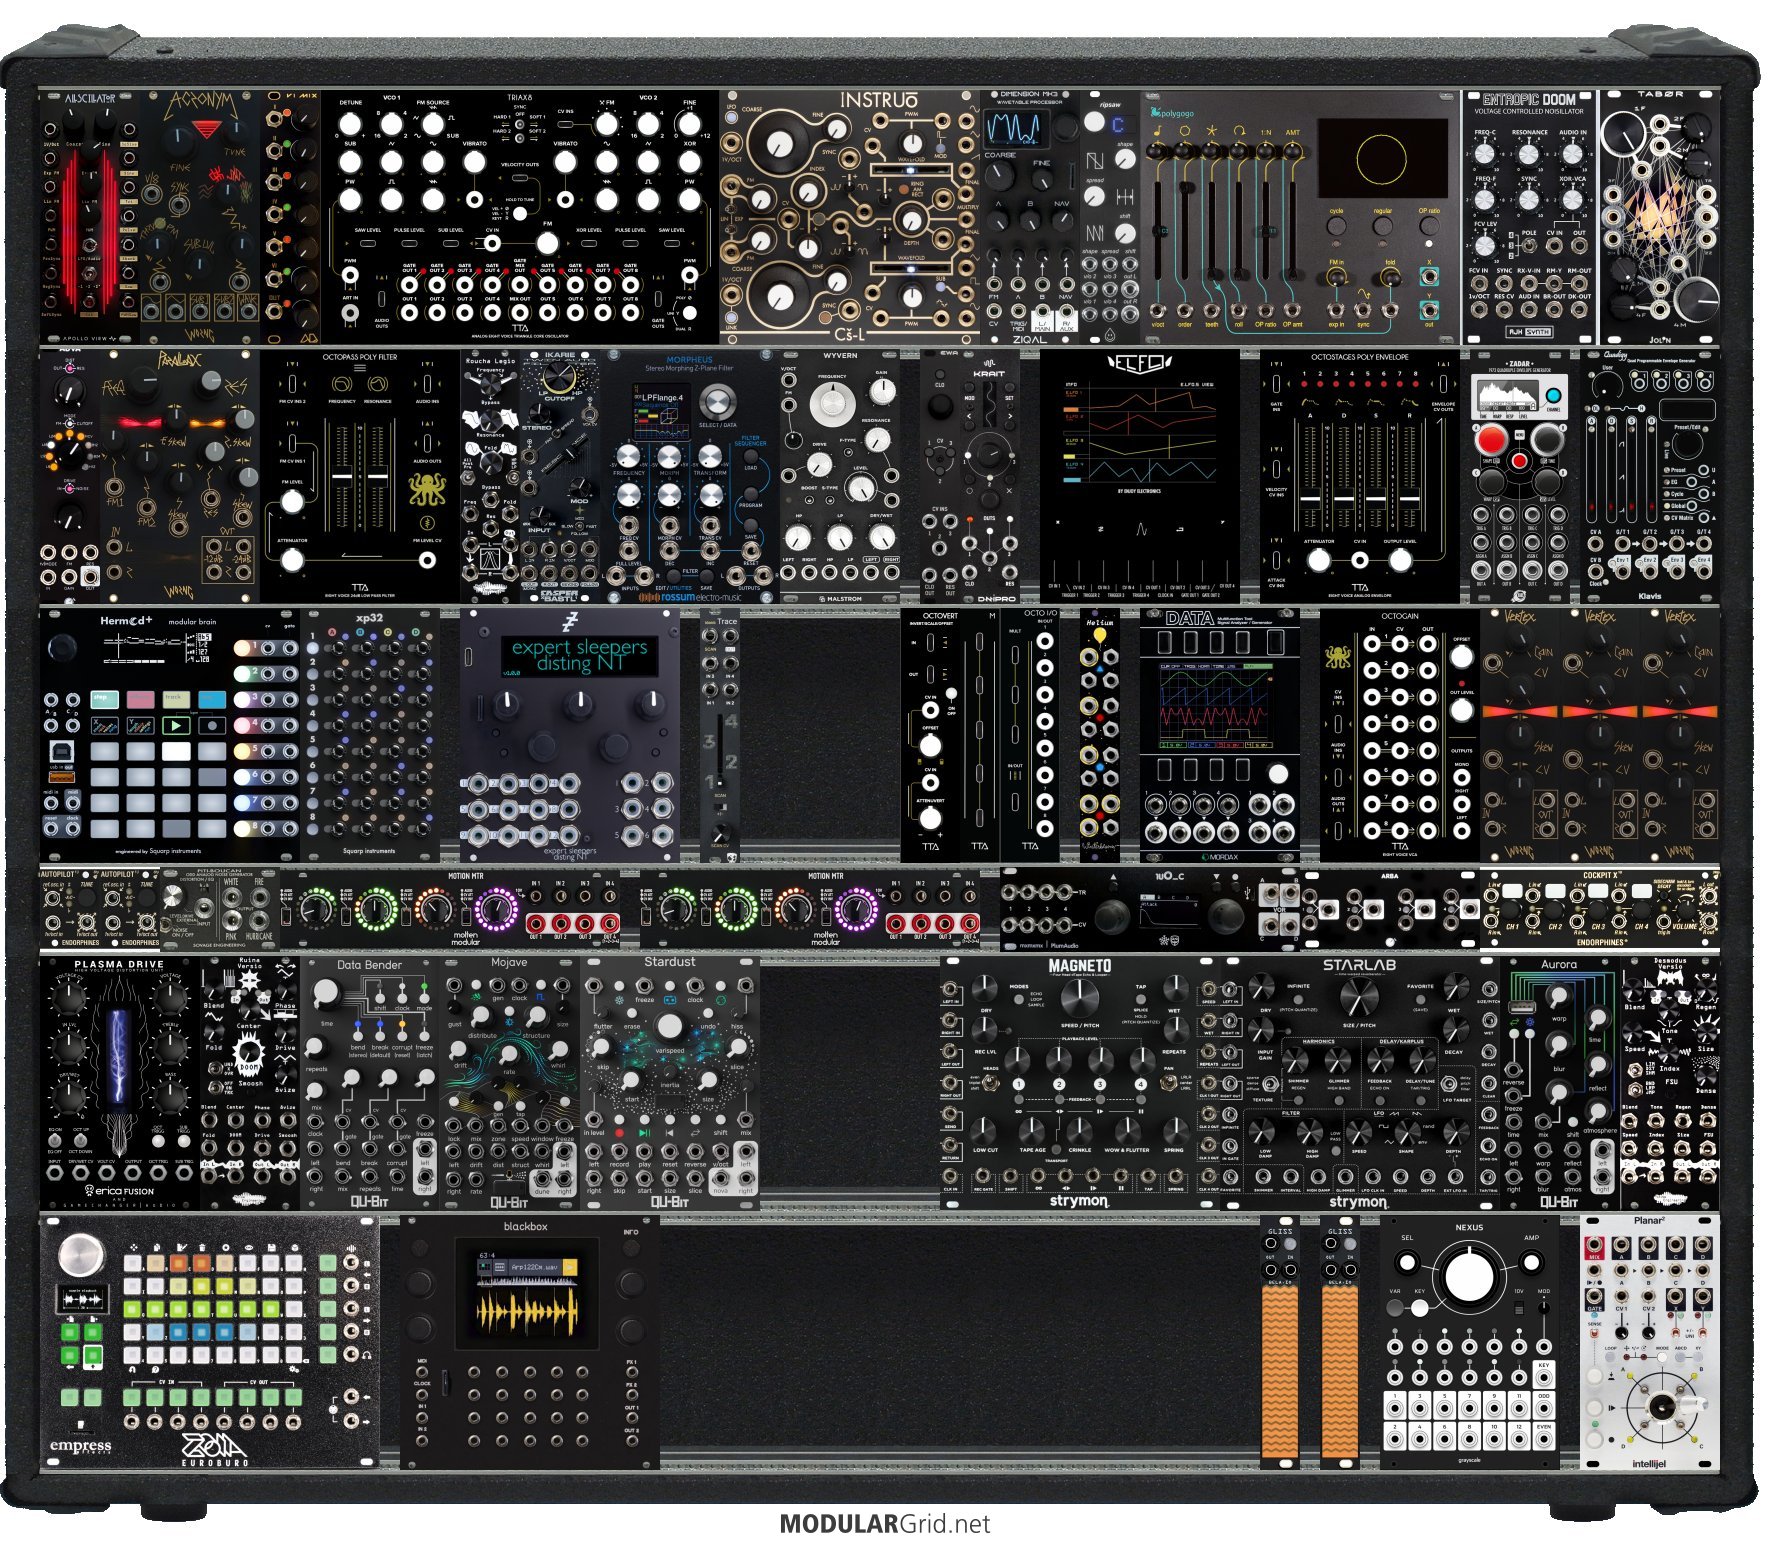The height and width of the screenshot is (1545, 1771).
Task: Click the Dimension MK3 wavetable display
Action: (1016, 128)
